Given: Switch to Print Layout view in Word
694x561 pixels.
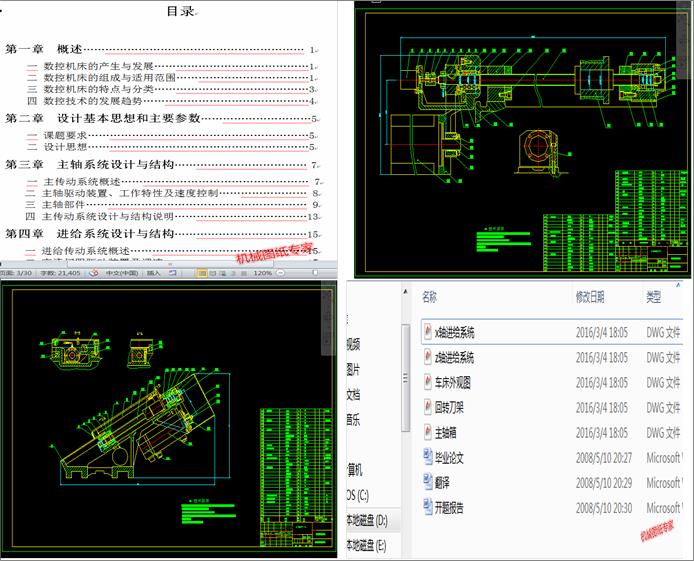Looking at the screenshot, I should pos(202,273).
